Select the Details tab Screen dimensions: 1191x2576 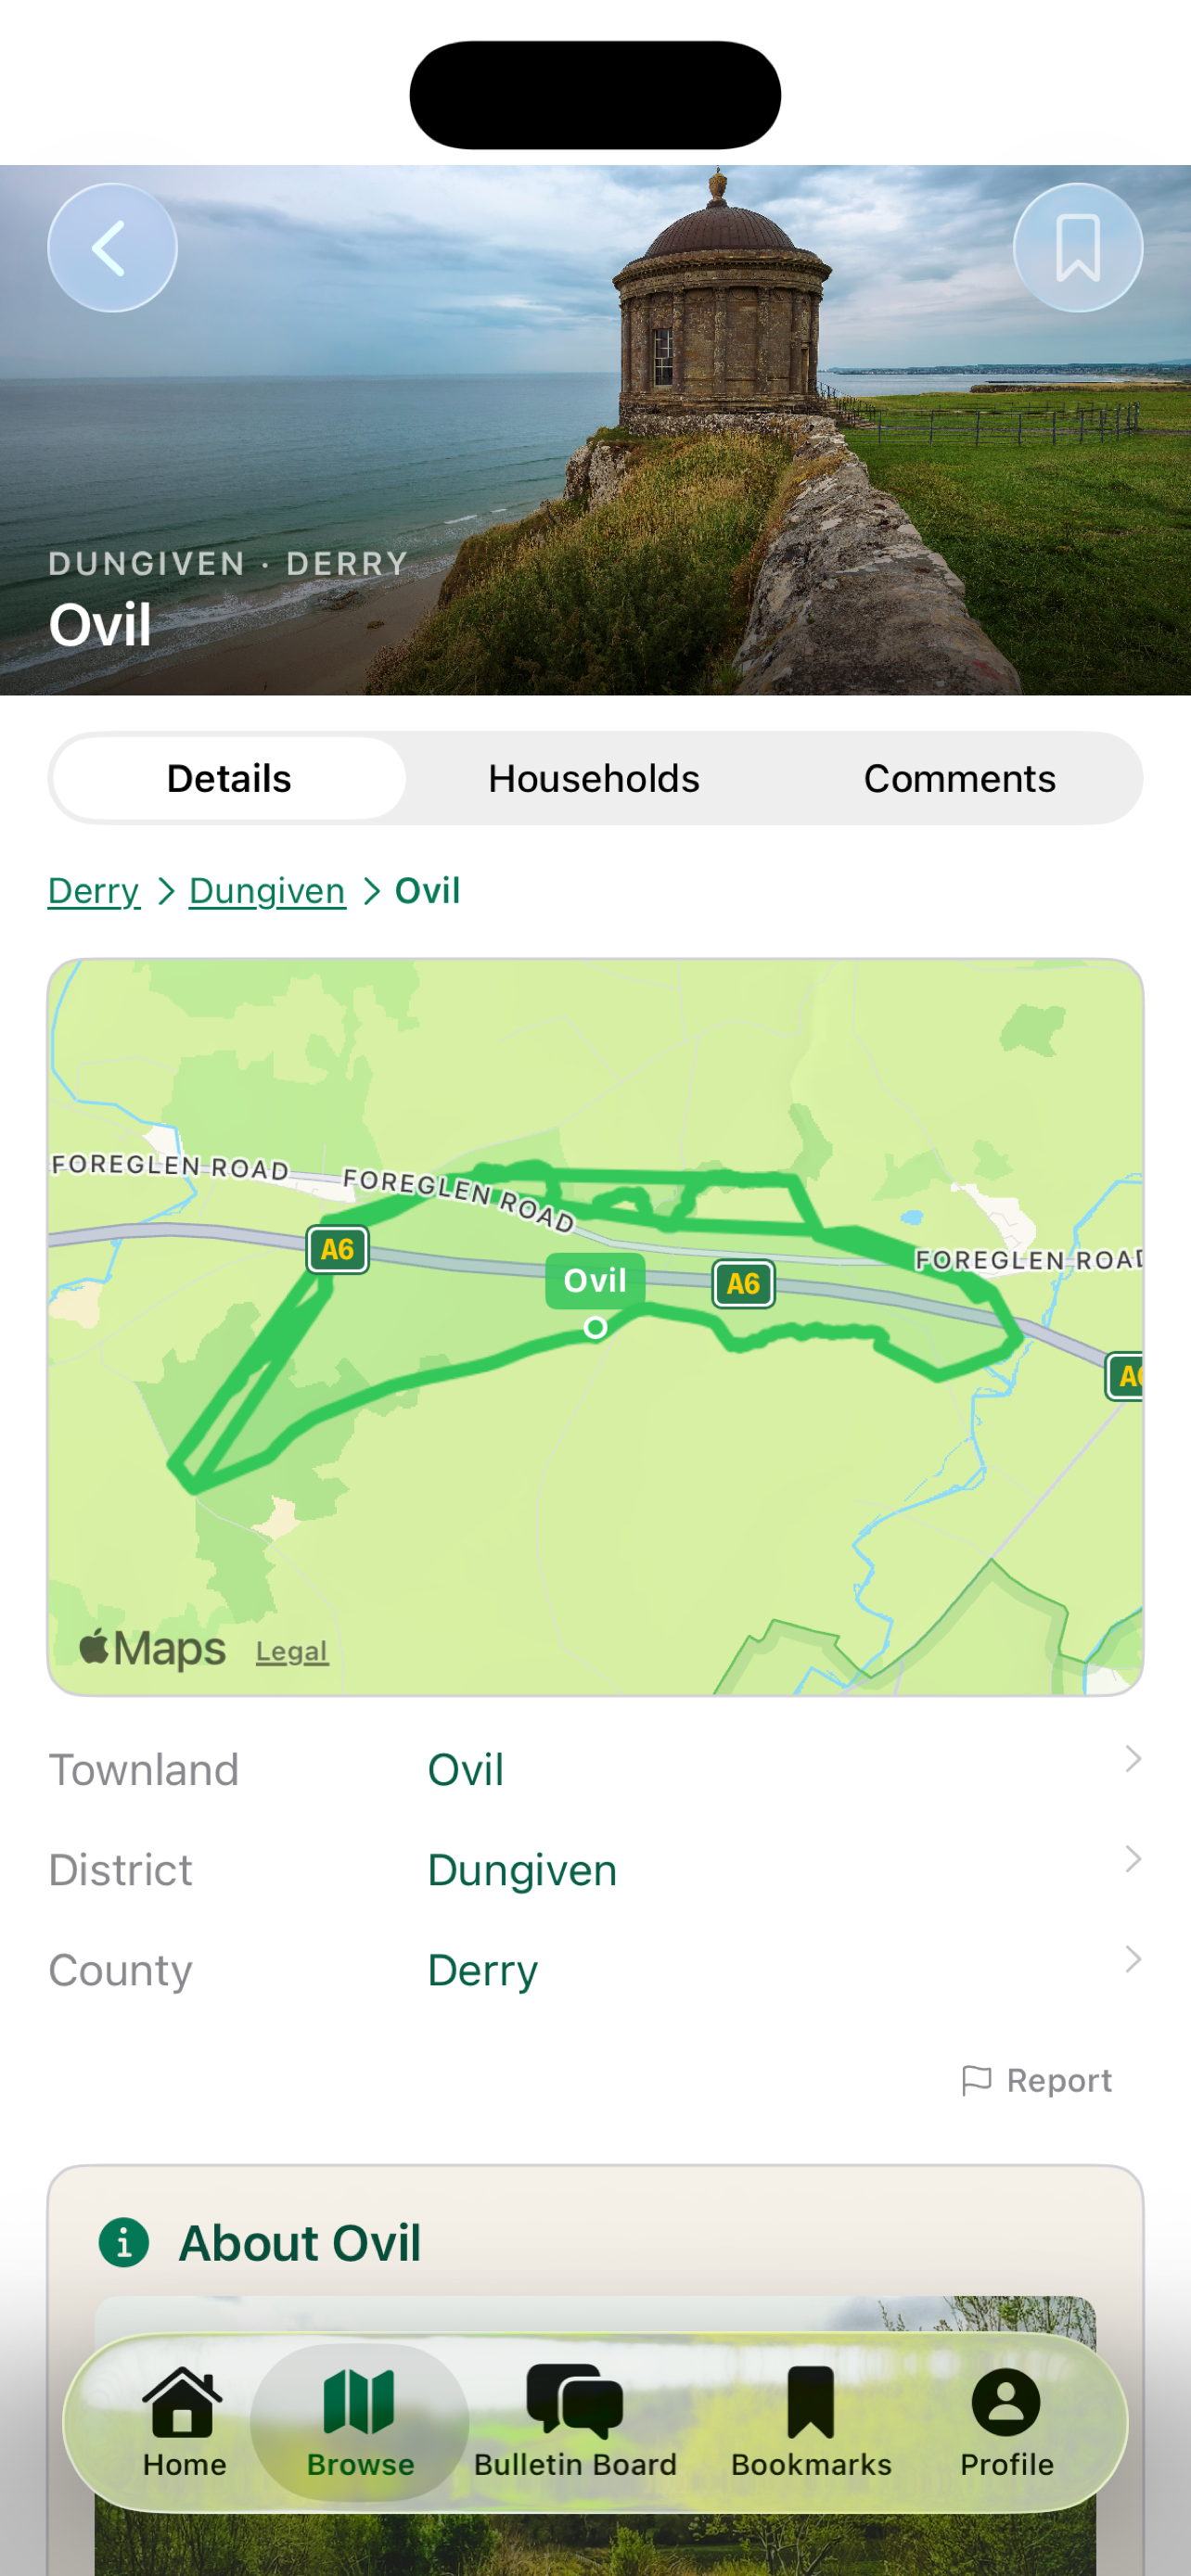(227, 777)
